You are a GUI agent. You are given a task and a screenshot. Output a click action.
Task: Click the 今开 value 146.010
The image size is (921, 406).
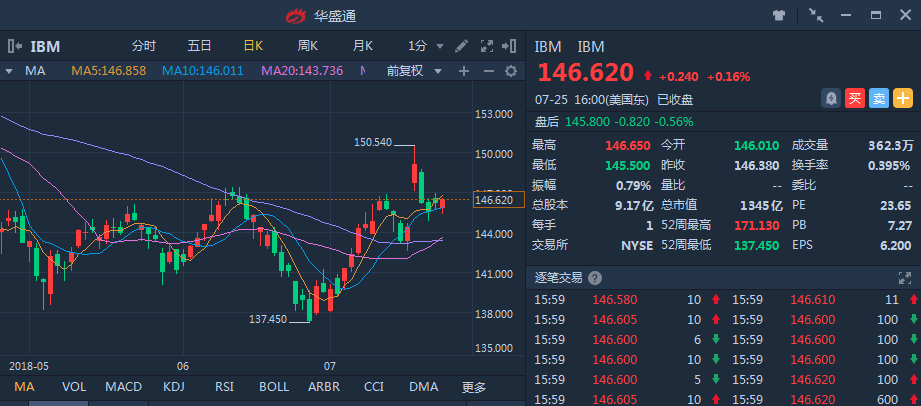[x=757, y=146]
